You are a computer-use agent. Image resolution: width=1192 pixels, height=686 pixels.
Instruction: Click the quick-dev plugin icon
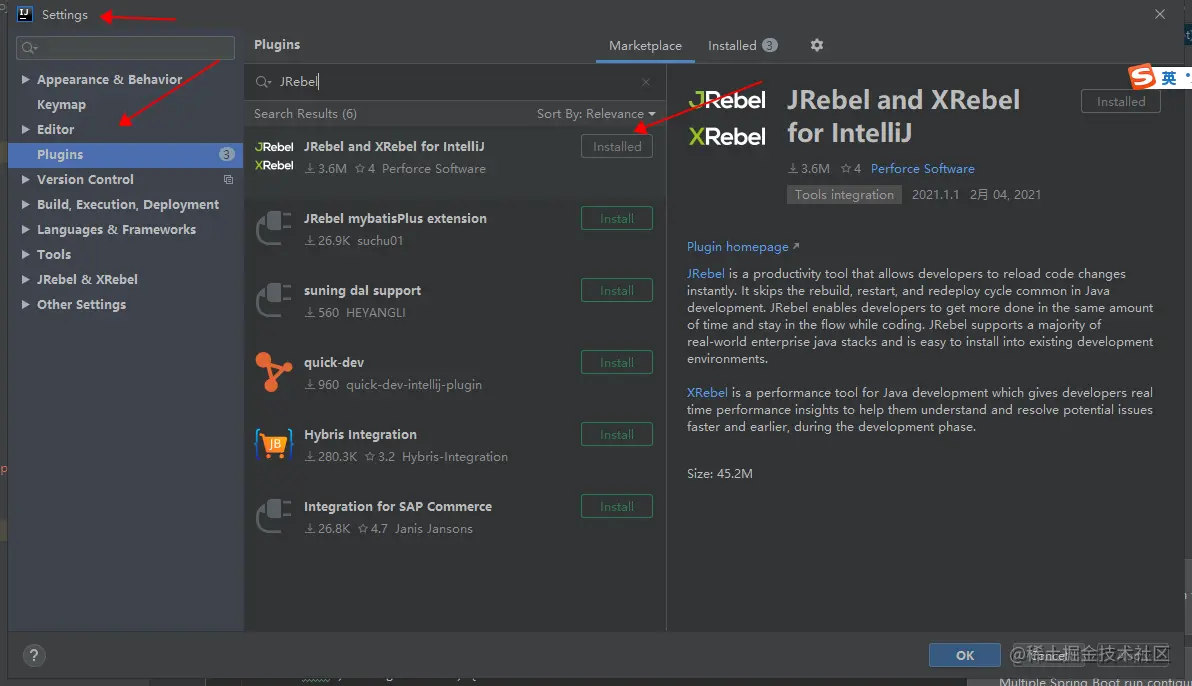click(274, 372)
